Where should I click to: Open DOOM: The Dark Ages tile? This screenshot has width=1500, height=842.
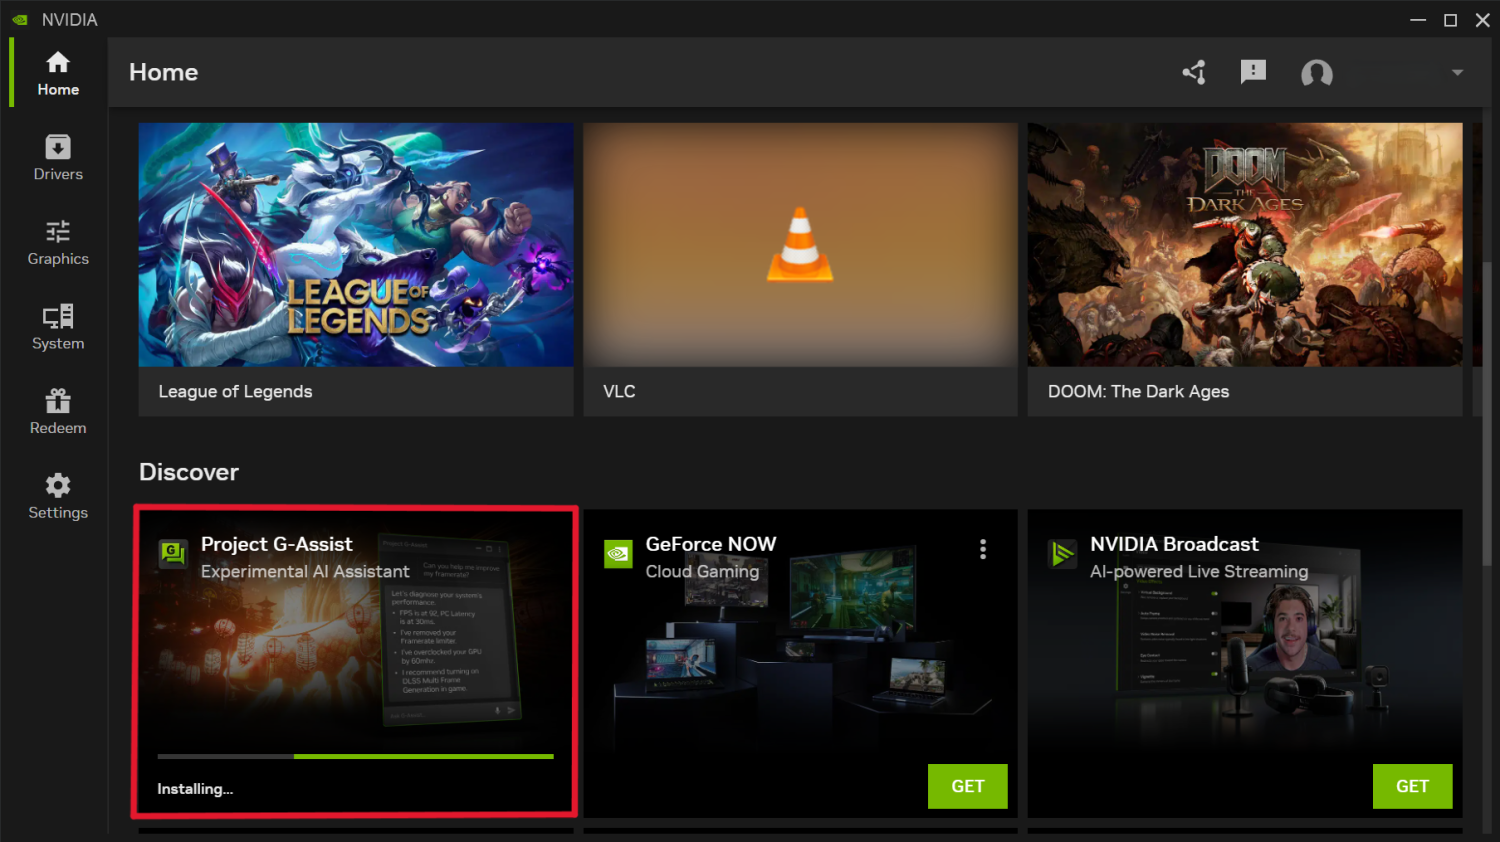click(x=1245, y=269)
